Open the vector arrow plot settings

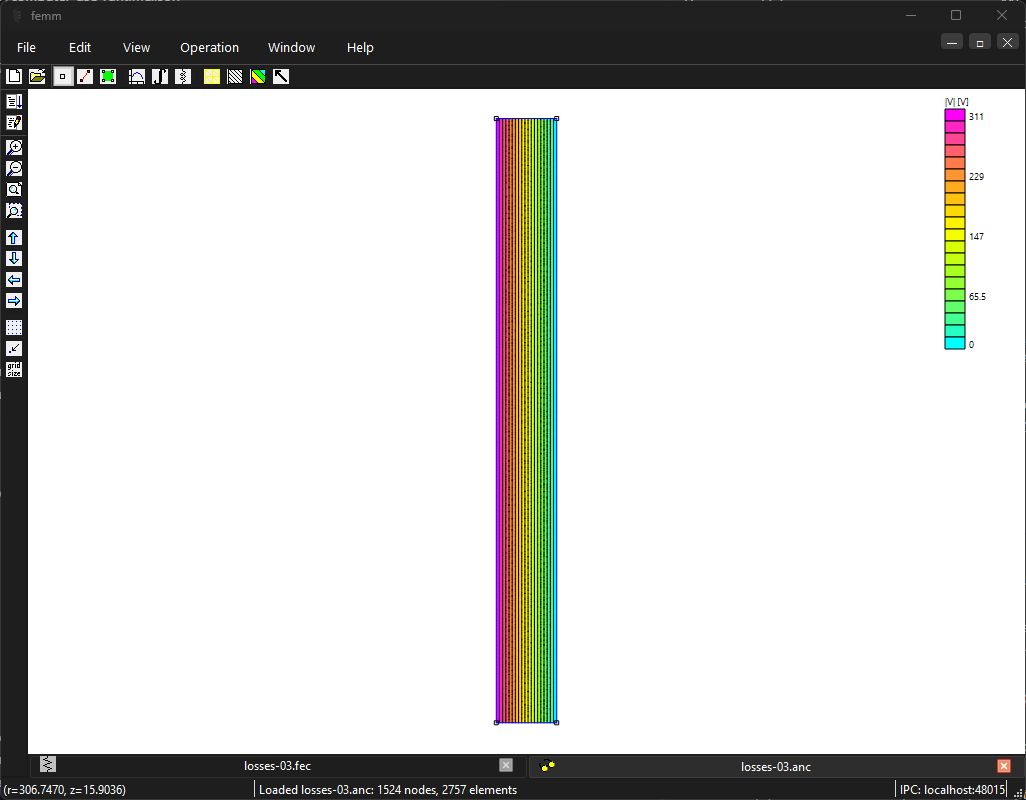click(281, 77)
